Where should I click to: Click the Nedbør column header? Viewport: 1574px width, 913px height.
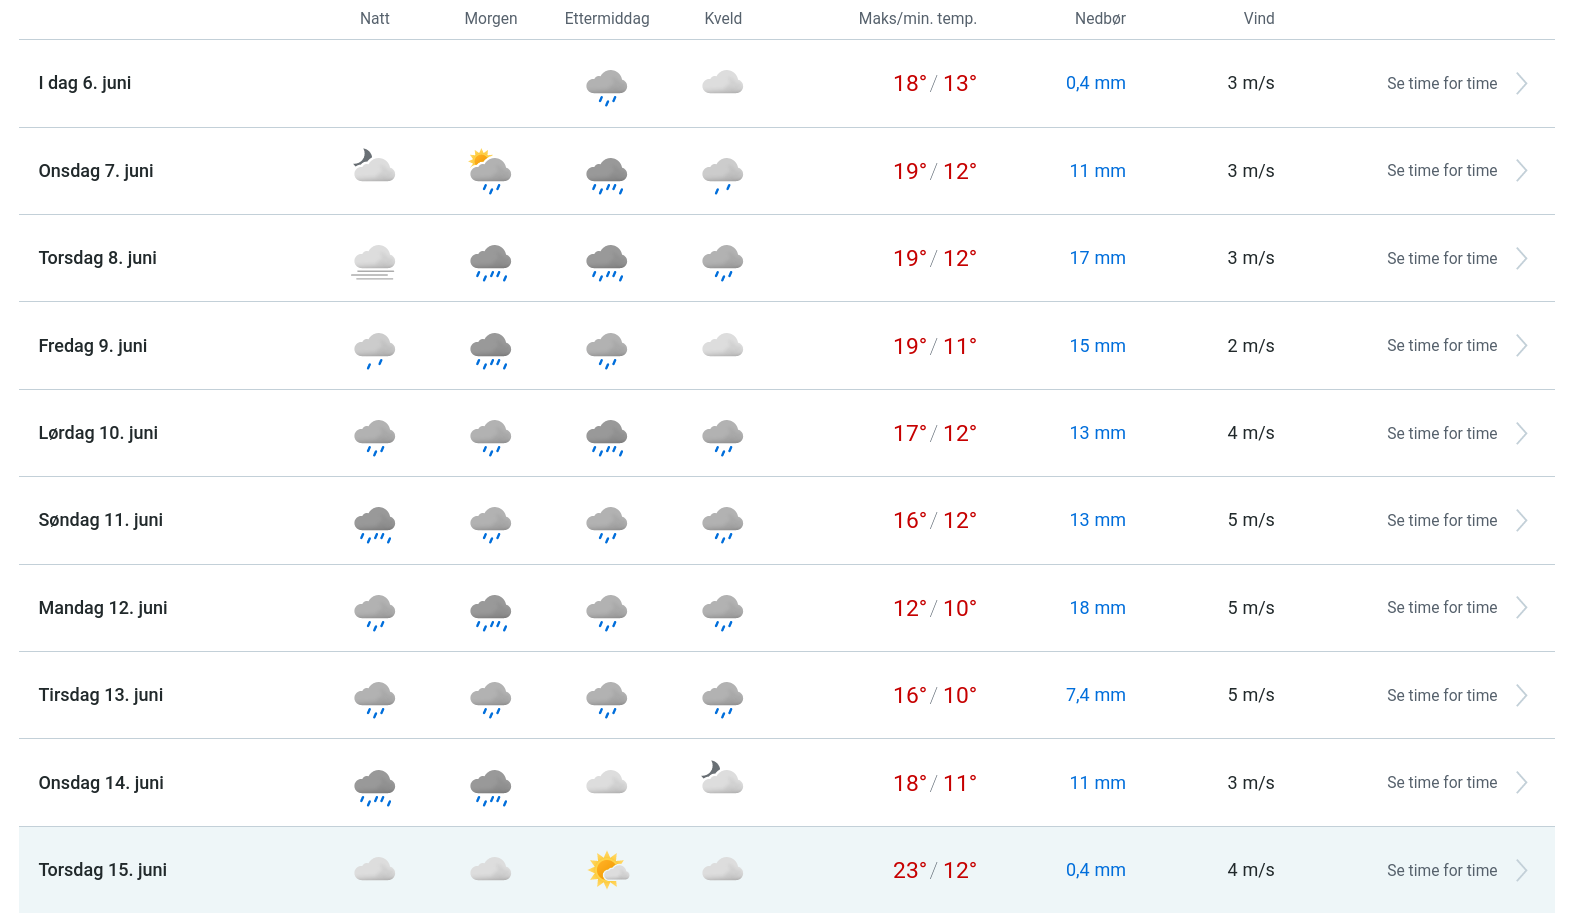pyautogui.click(x=1100, y=19)
